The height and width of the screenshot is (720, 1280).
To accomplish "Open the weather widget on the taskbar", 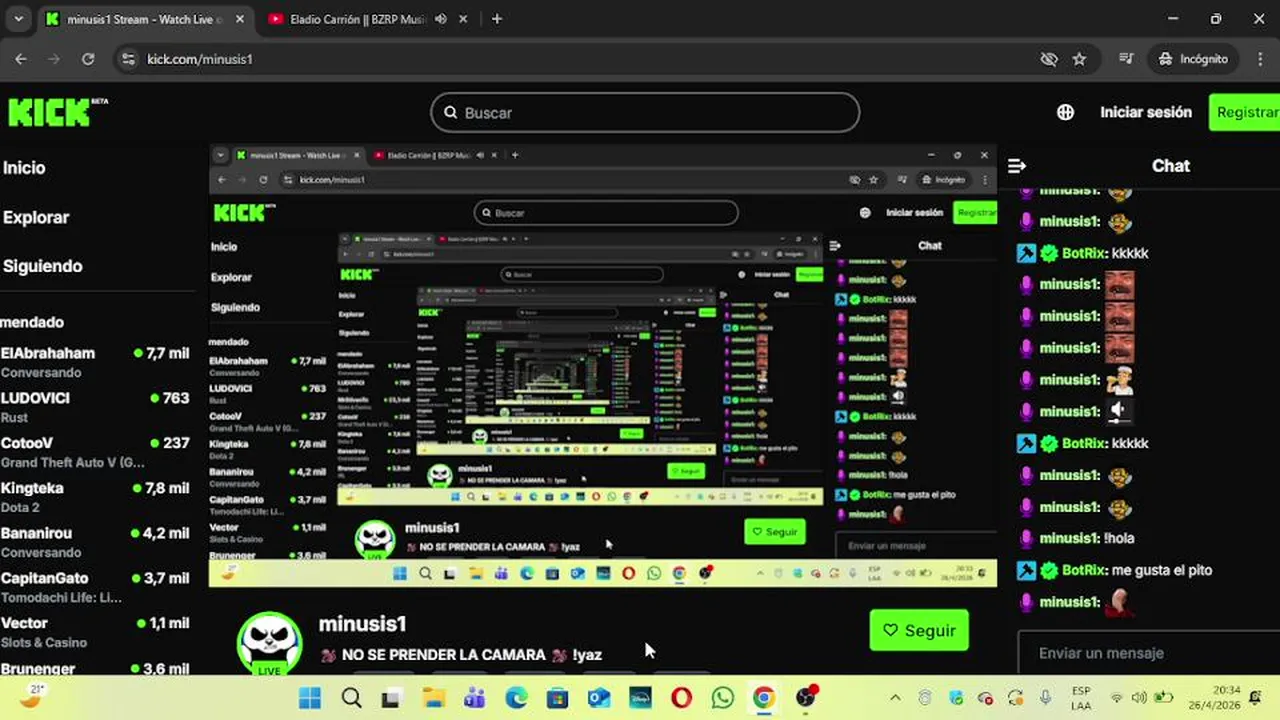I will tap(33, 696).
